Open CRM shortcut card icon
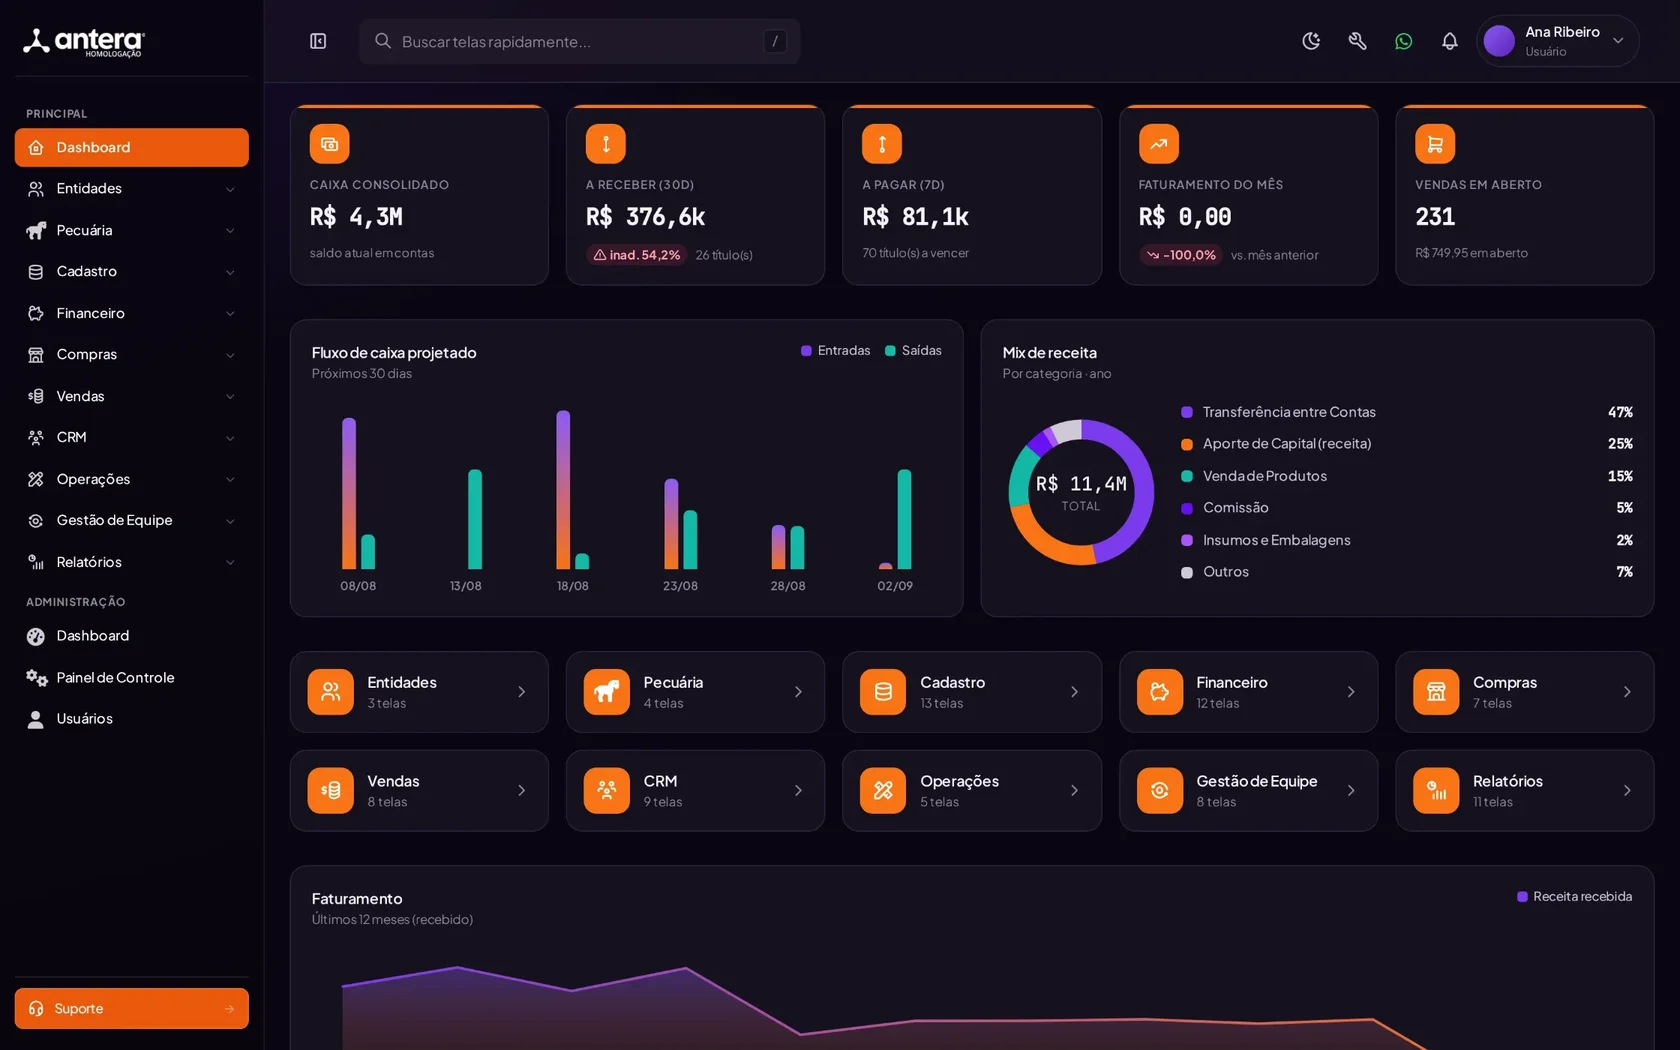Screen dimensions: 1680x1050 click(607, 791)
